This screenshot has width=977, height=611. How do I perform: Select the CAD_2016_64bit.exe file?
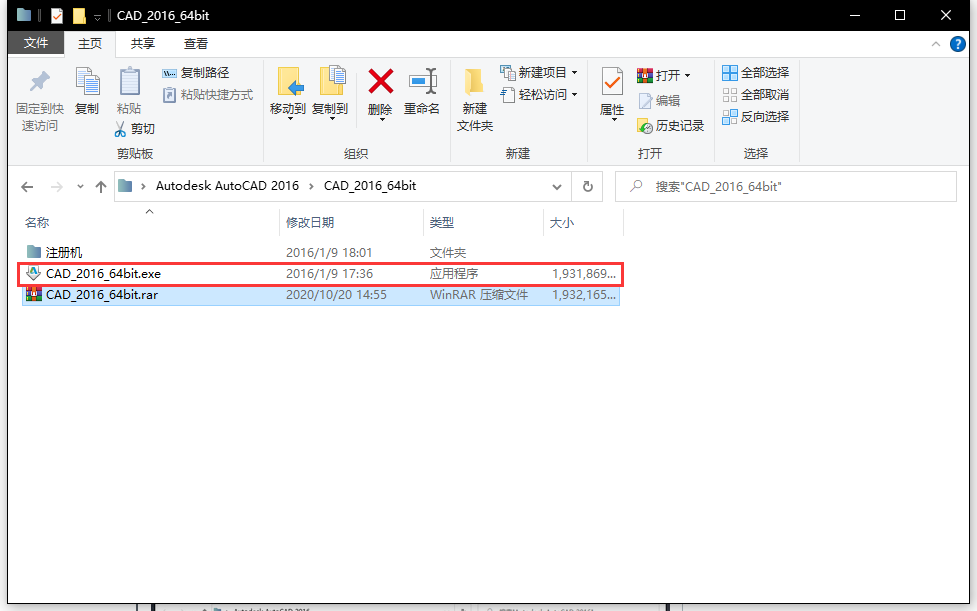click(103, 274)
